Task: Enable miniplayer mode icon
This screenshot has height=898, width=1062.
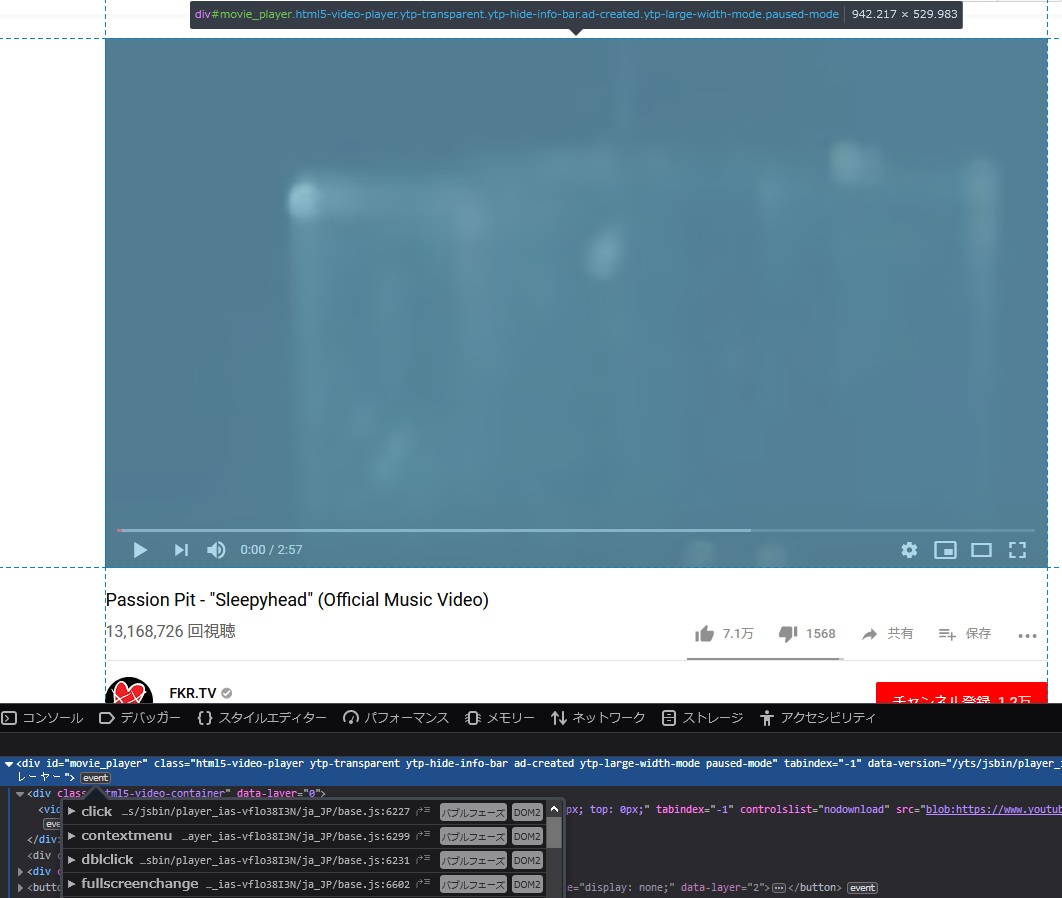Action: 945,550
